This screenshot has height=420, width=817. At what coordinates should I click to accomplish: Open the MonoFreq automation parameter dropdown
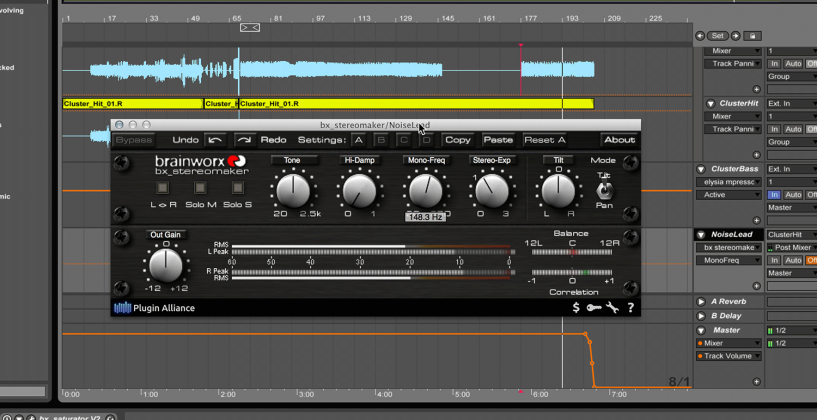(729, 260)
